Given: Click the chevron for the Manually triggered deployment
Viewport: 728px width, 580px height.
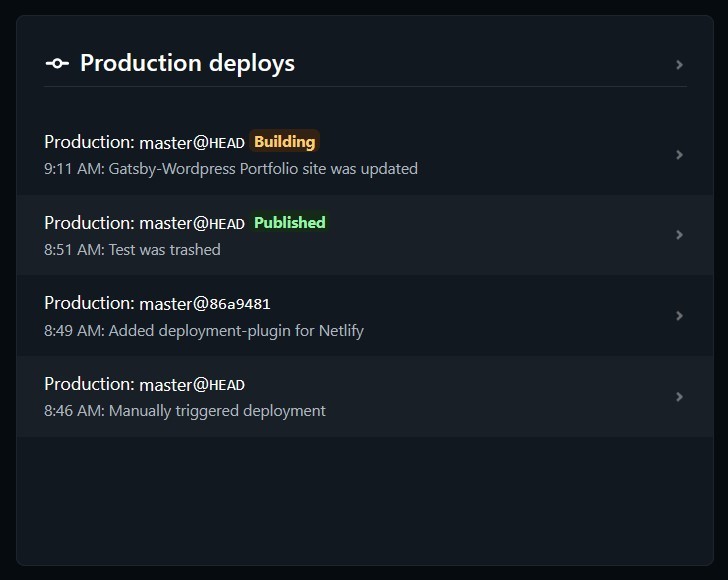Looking at the screenshot, I should [x=679, y=397].
